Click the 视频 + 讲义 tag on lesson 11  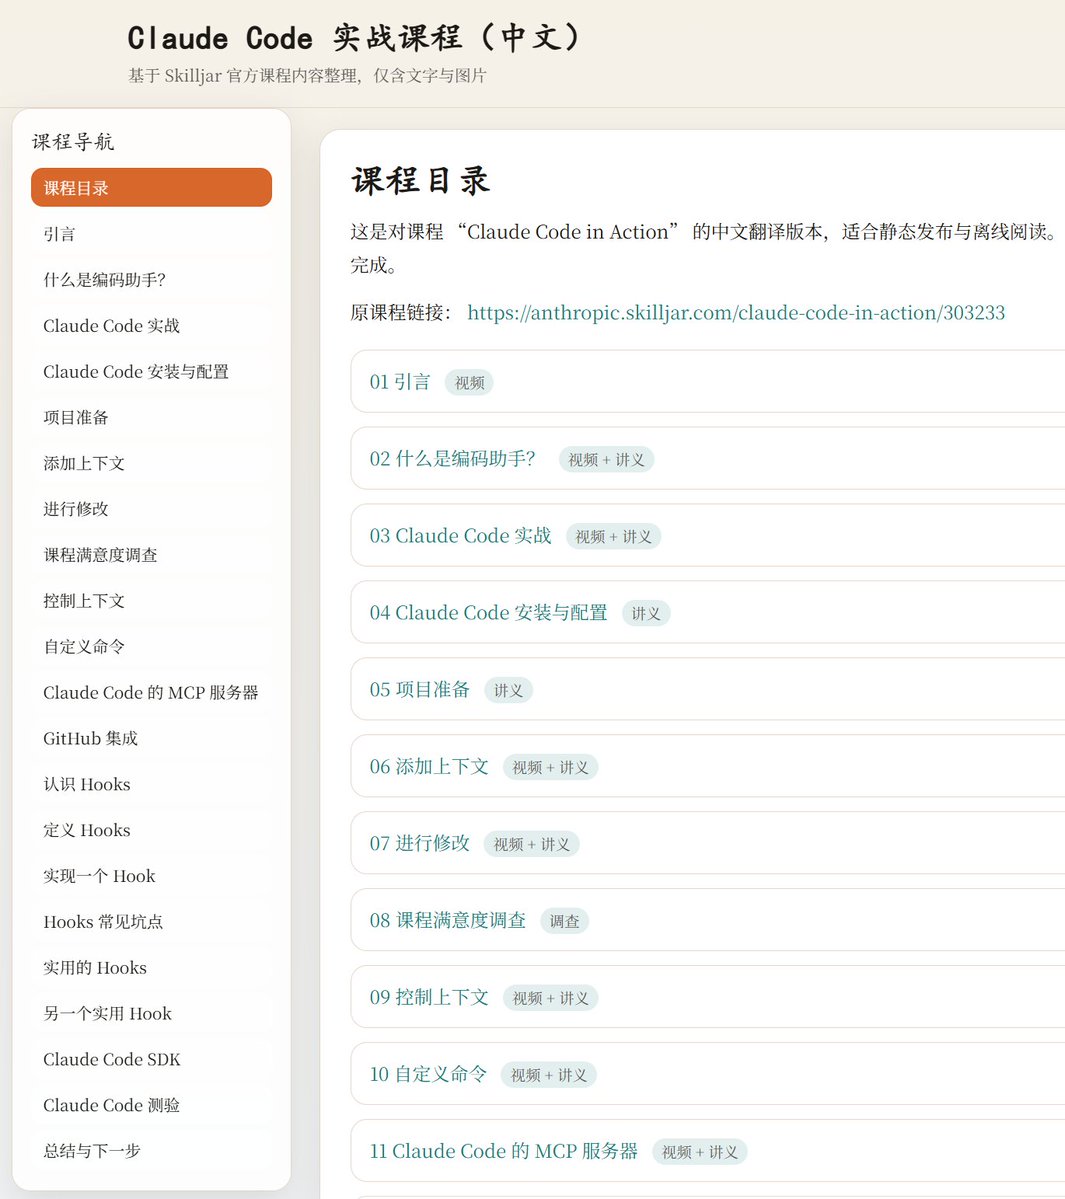coord(700,1152)
